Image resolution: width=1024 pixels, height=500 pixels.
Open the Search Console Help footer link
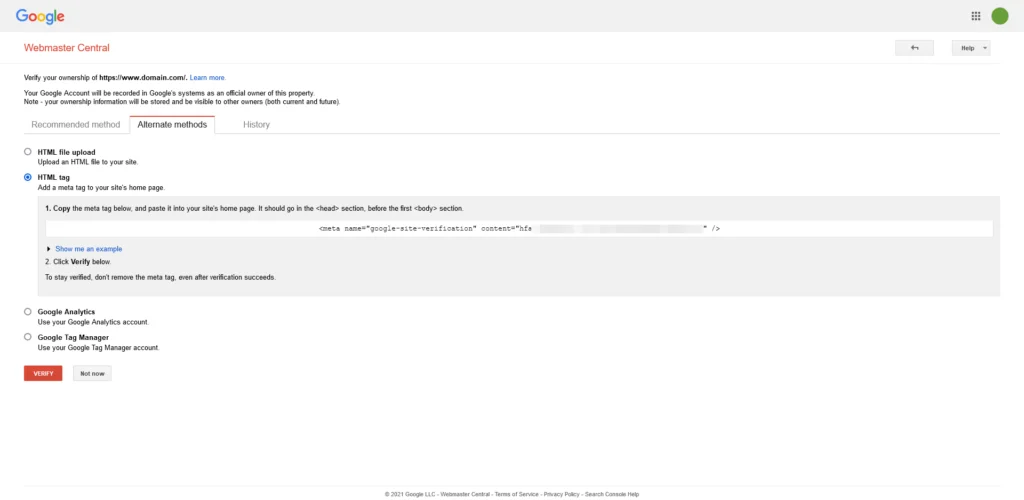pyautogui.click(x=612, y=495)
